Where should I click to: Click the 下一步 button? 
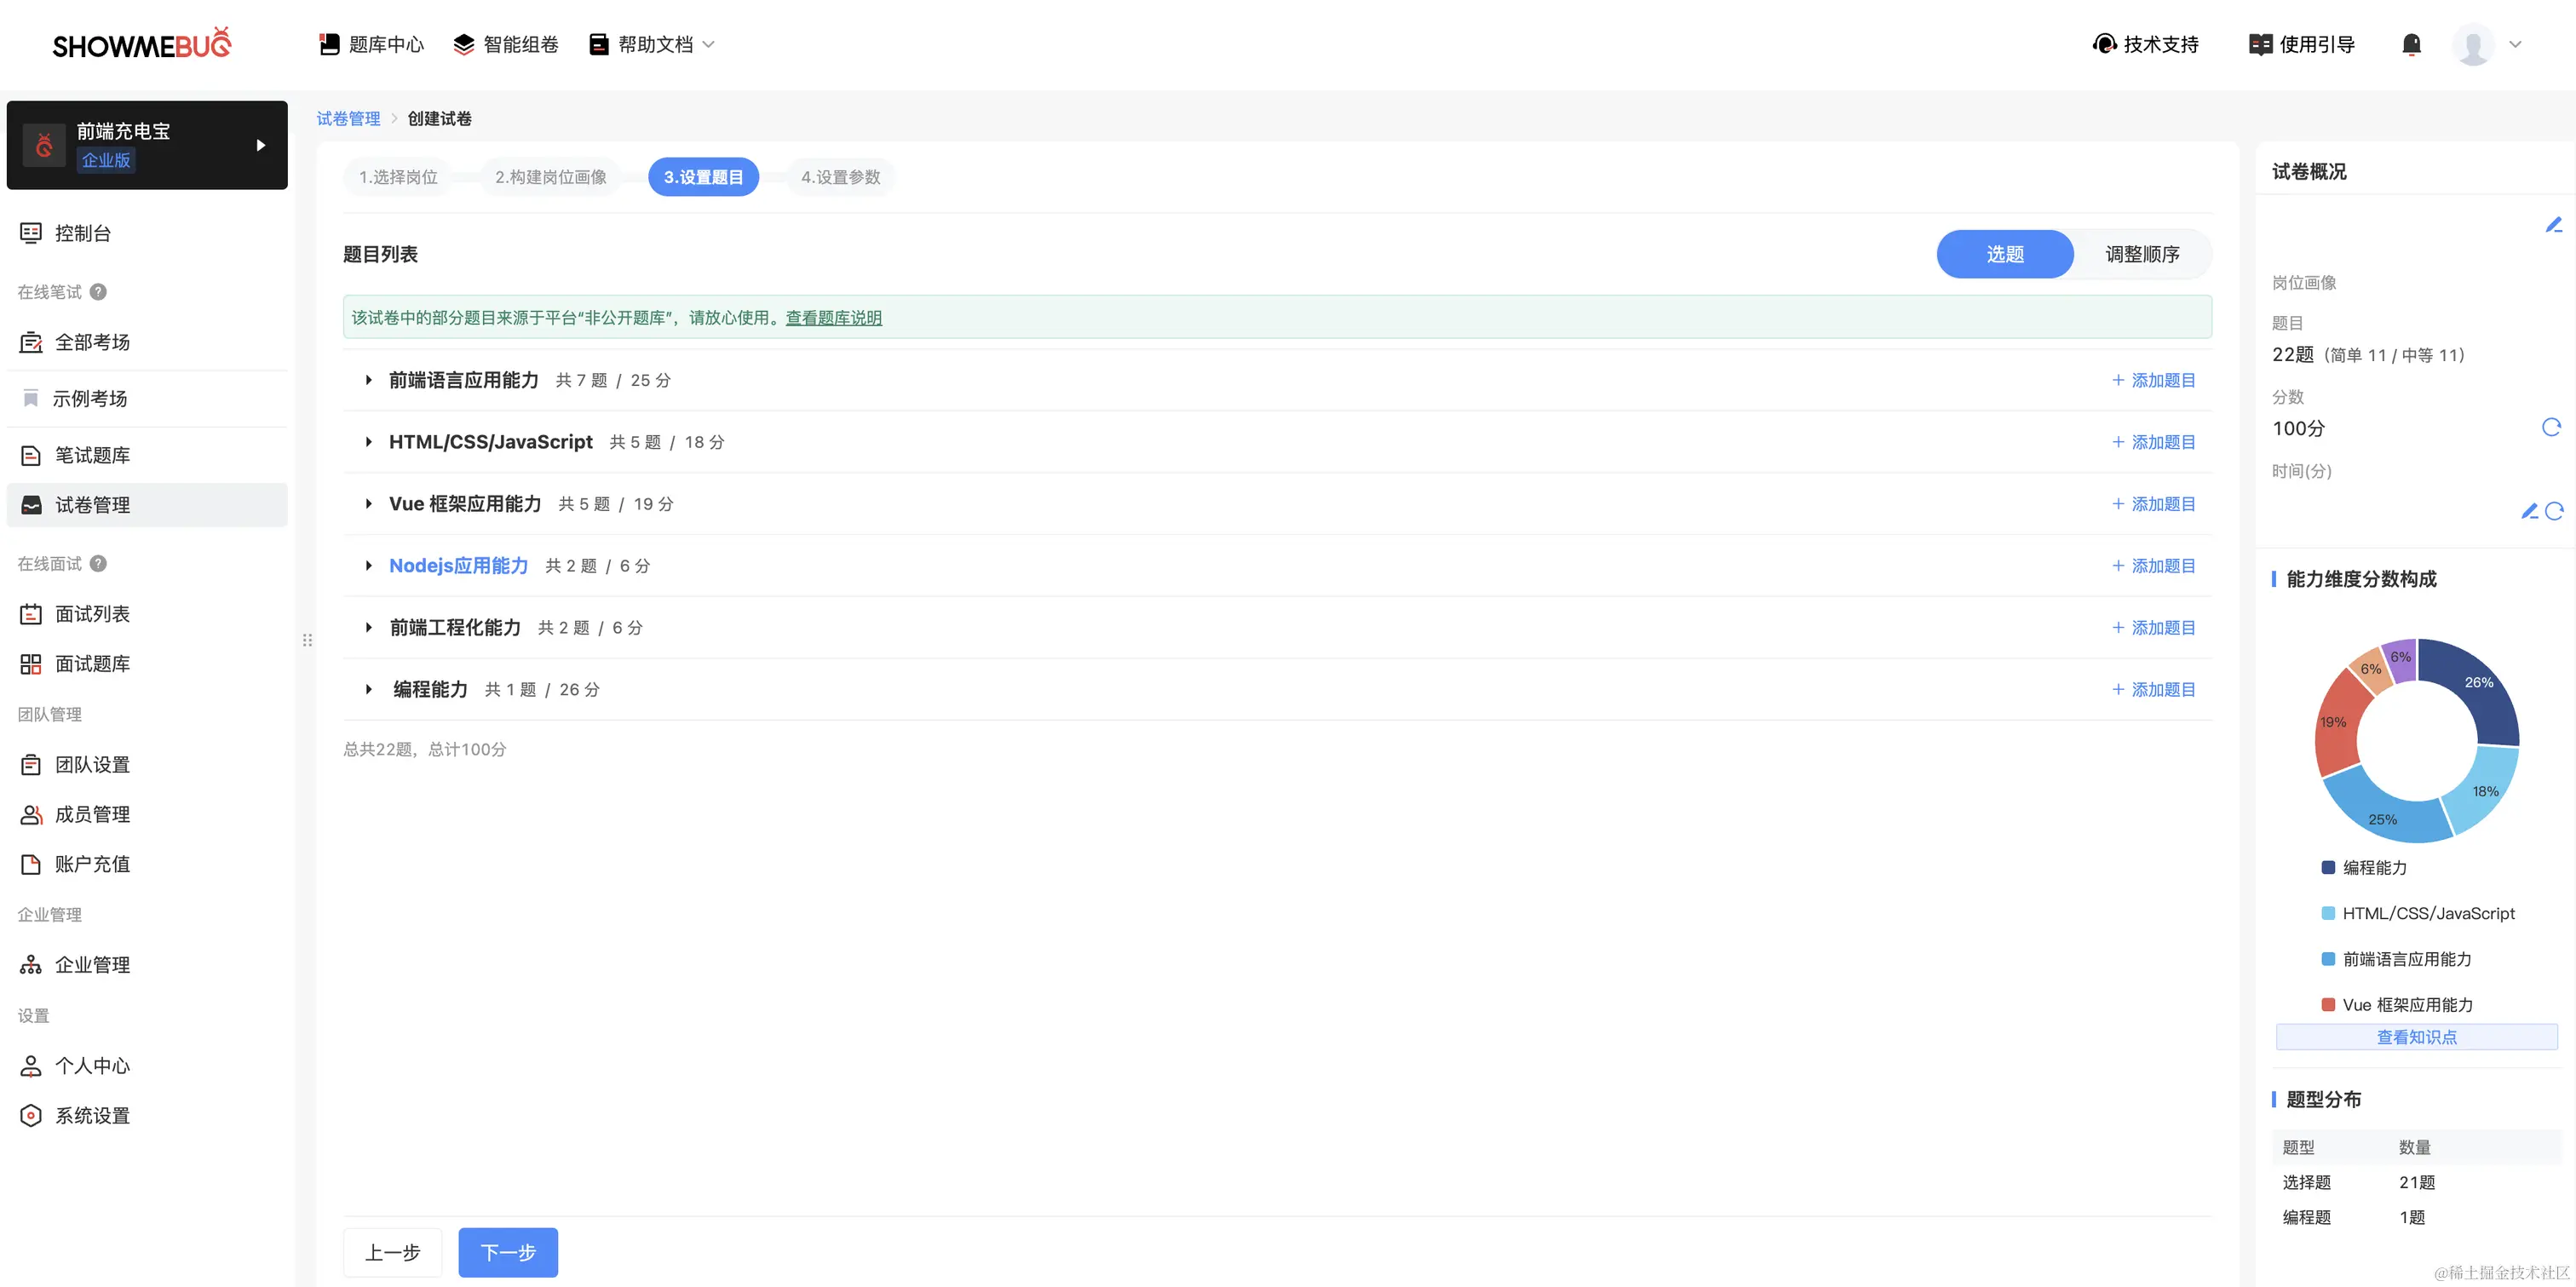click(508, 1252)
